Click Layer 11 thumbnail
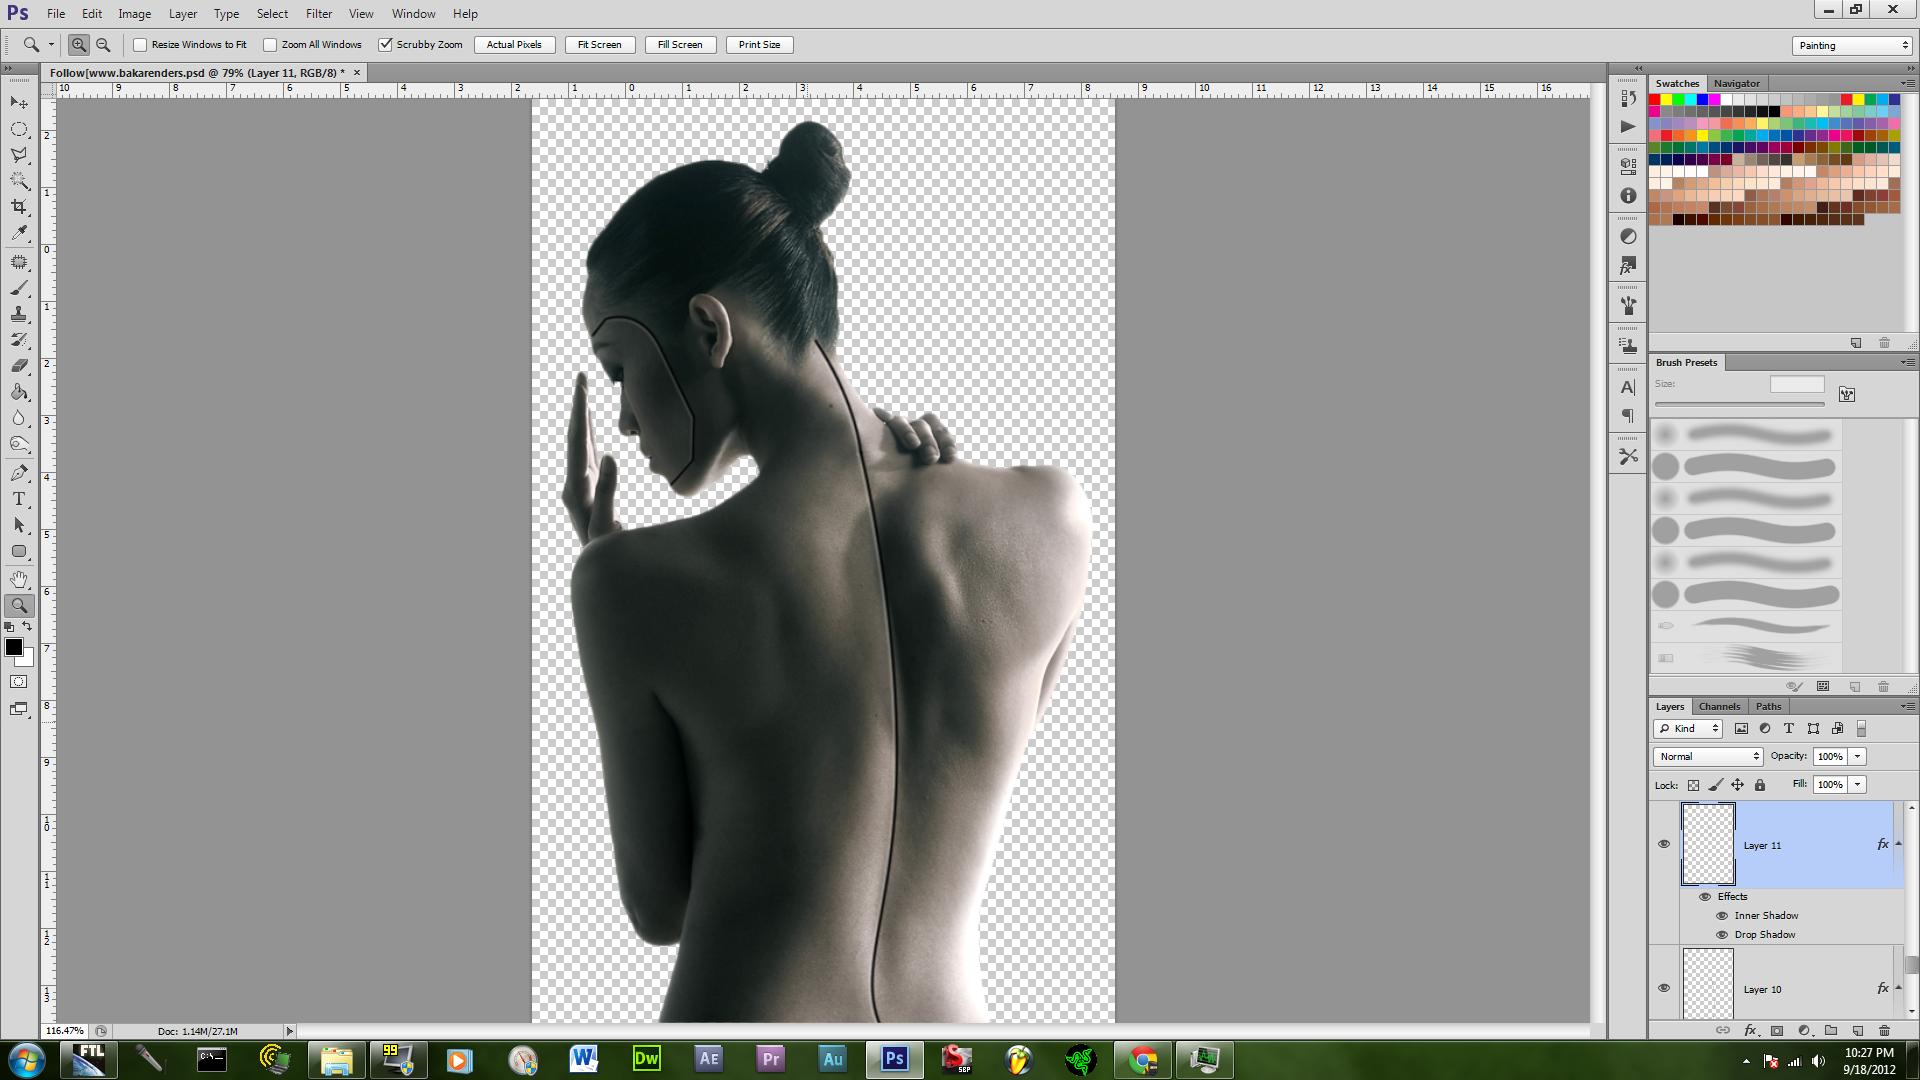1920x1080 pixels. click(1708, 844)
